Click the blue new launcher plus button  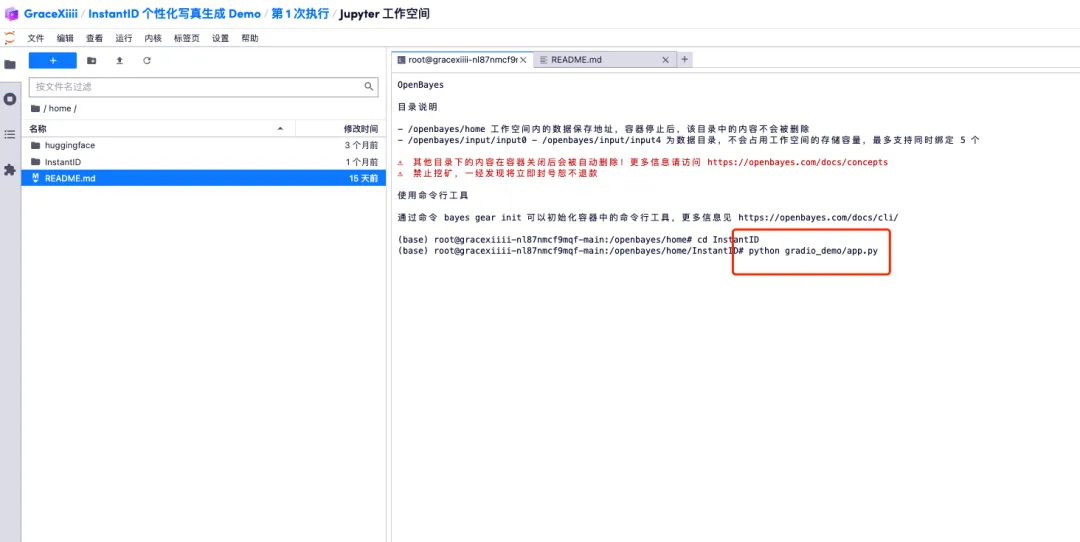coord(52,61)
